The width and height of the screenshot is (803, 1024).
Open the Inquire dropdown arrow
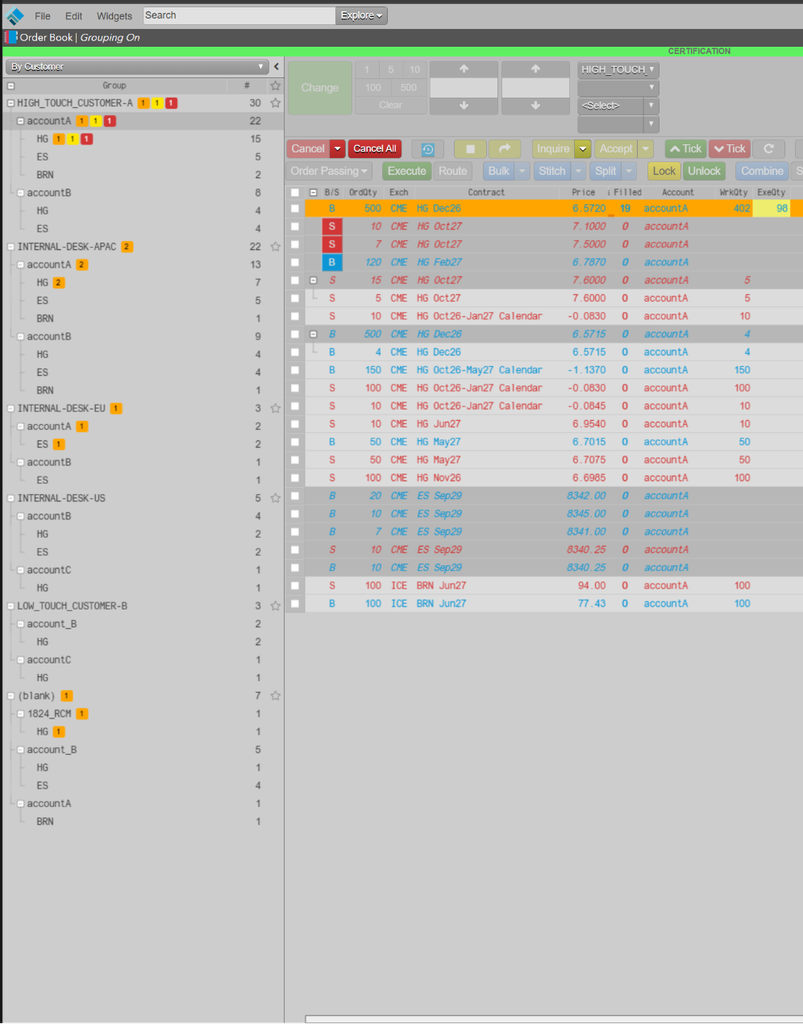click(582, 149)
